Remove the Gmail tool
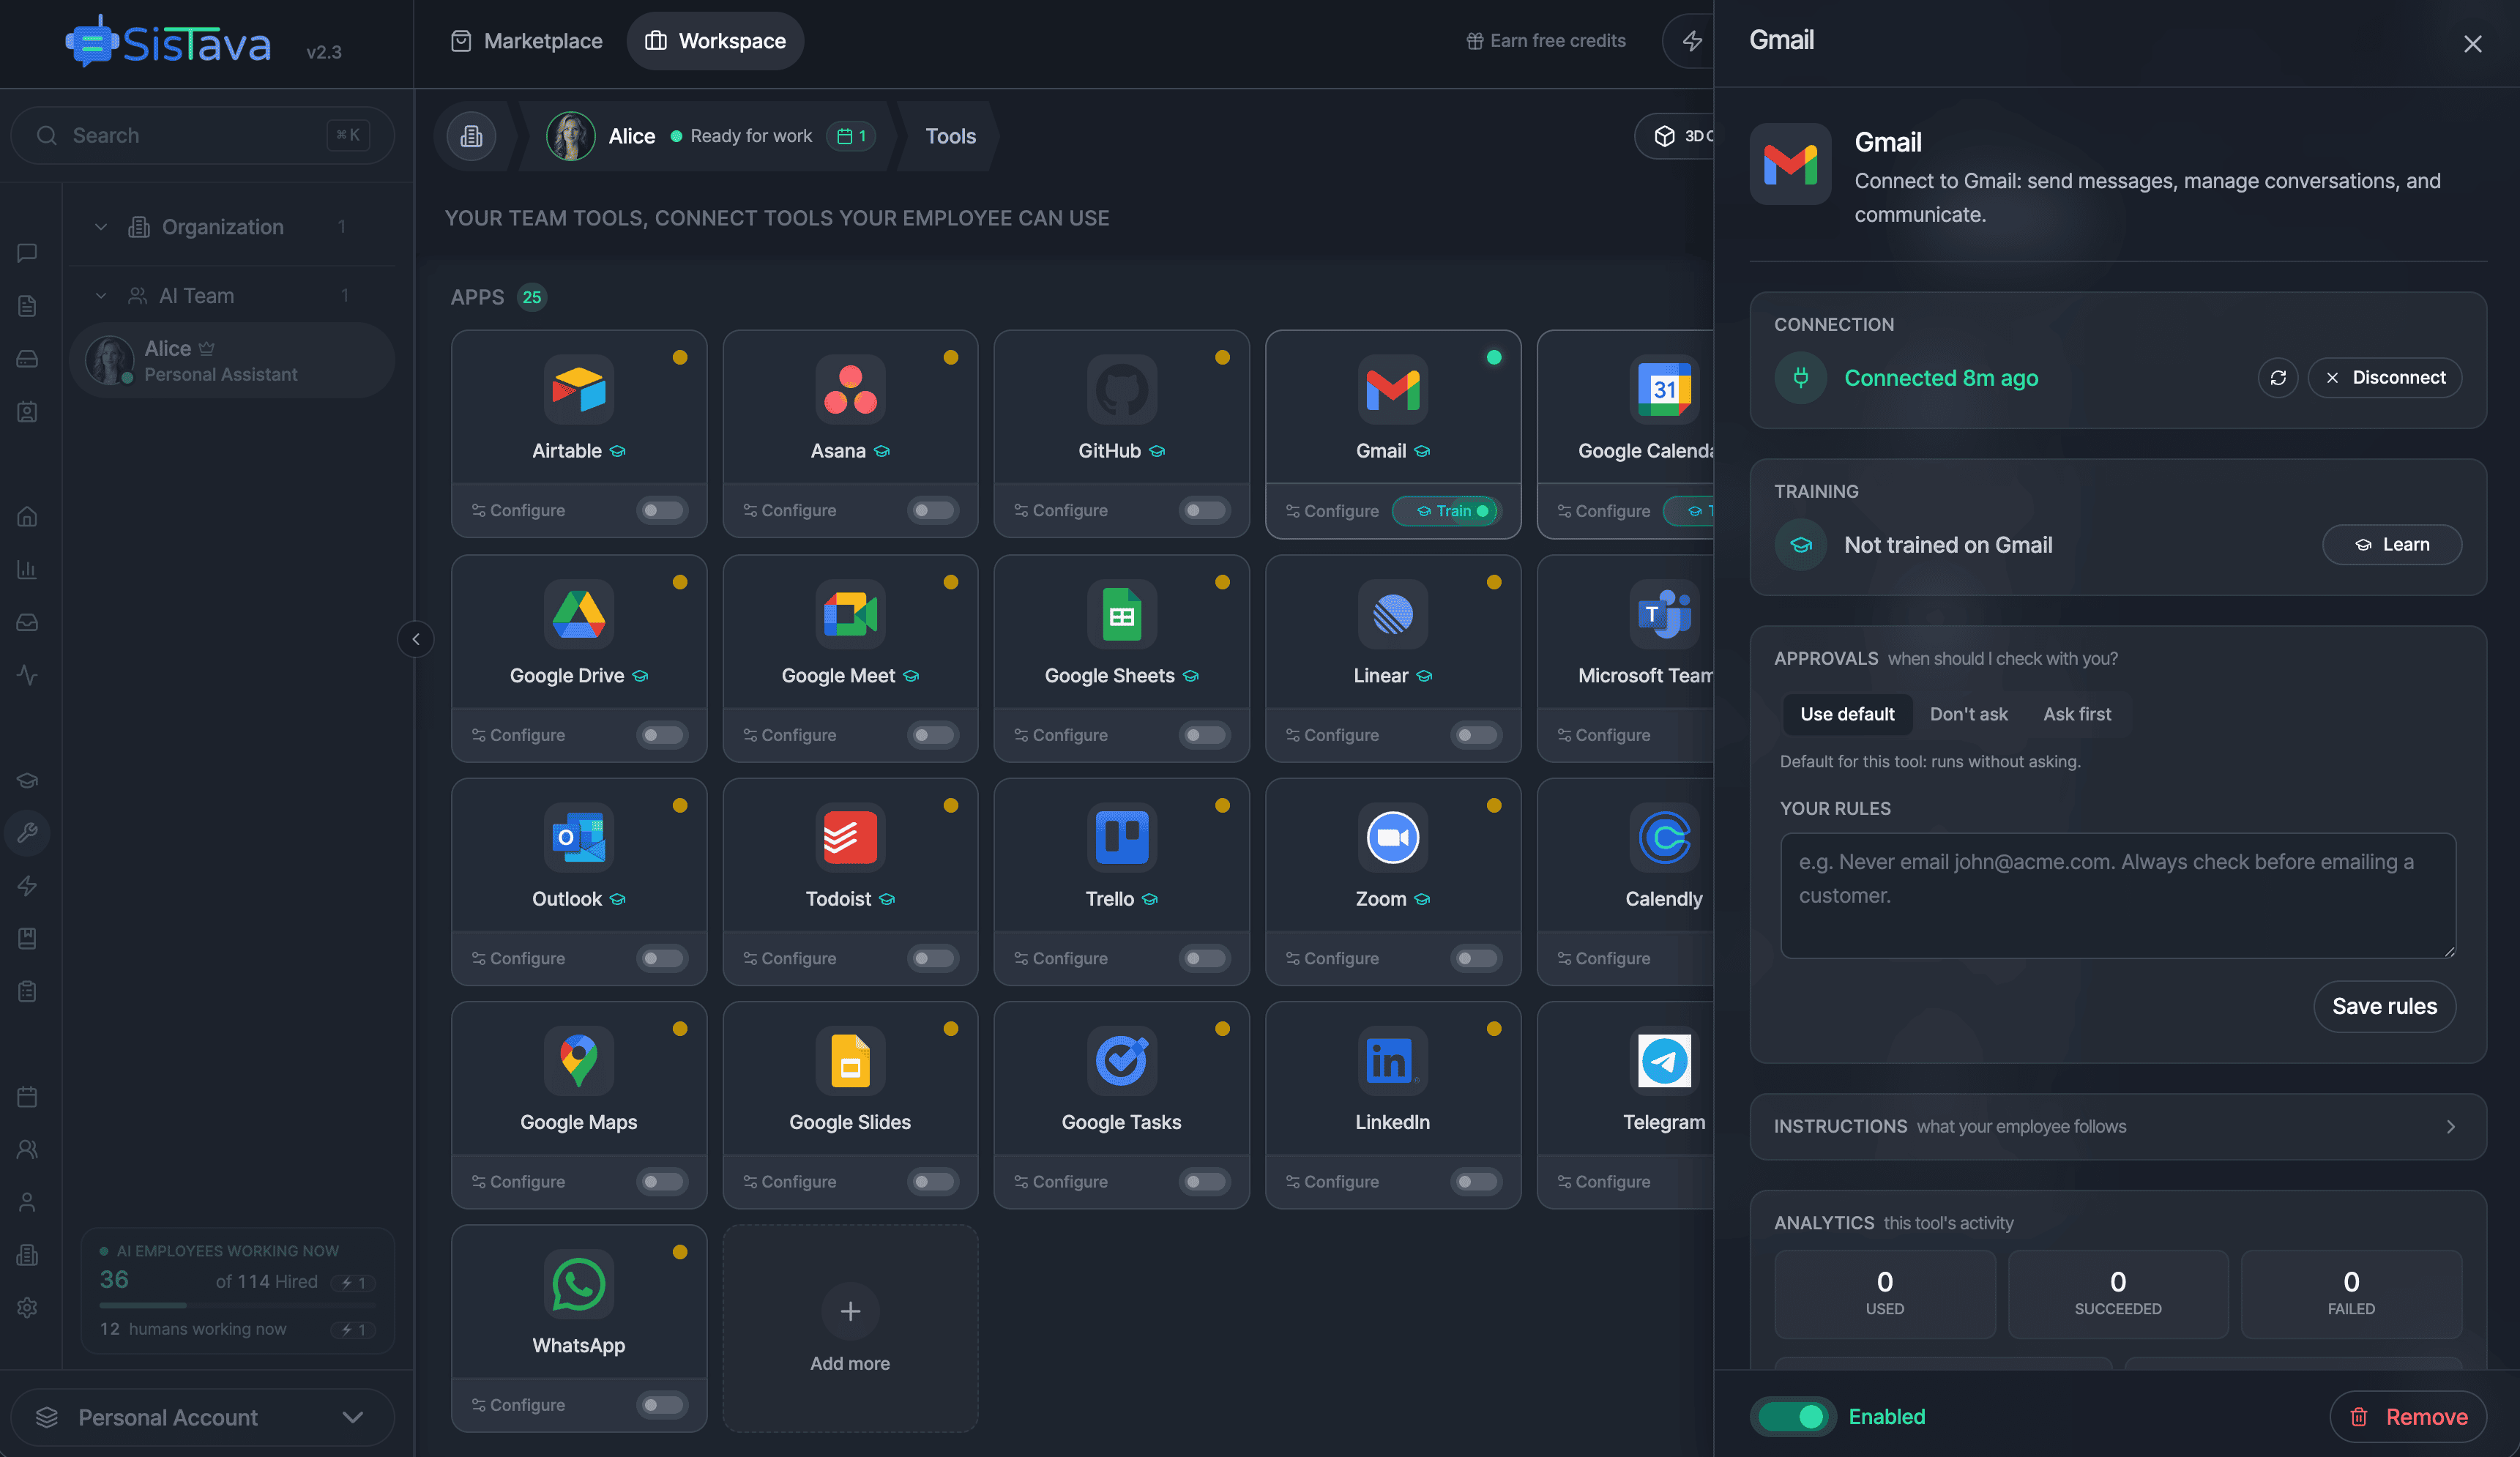The image size is (2520, 1457). click(2407, 1416)
